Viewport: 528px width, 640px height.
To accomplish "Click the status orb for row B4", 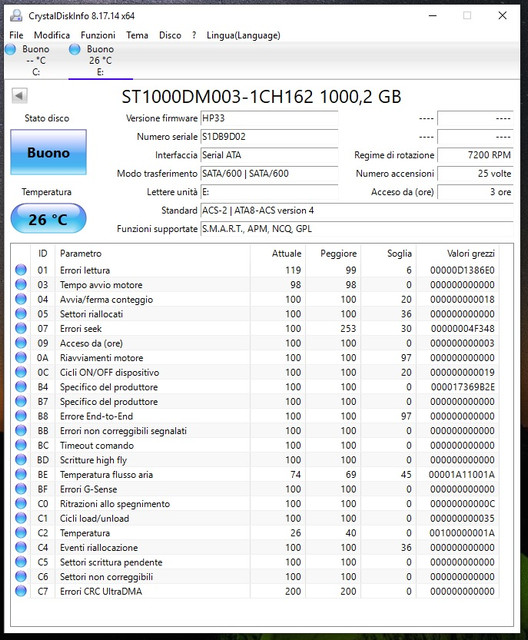I will point(21,387).
